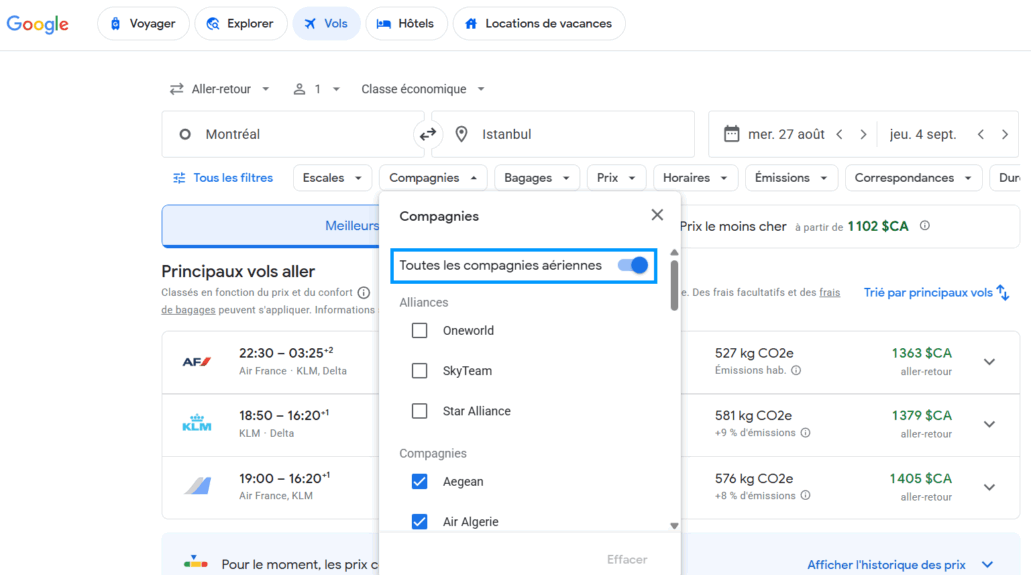The width and height of the screenshot is (1031, 575).
Task: Expand the price history chevron
Action: [x=987, y=564]
